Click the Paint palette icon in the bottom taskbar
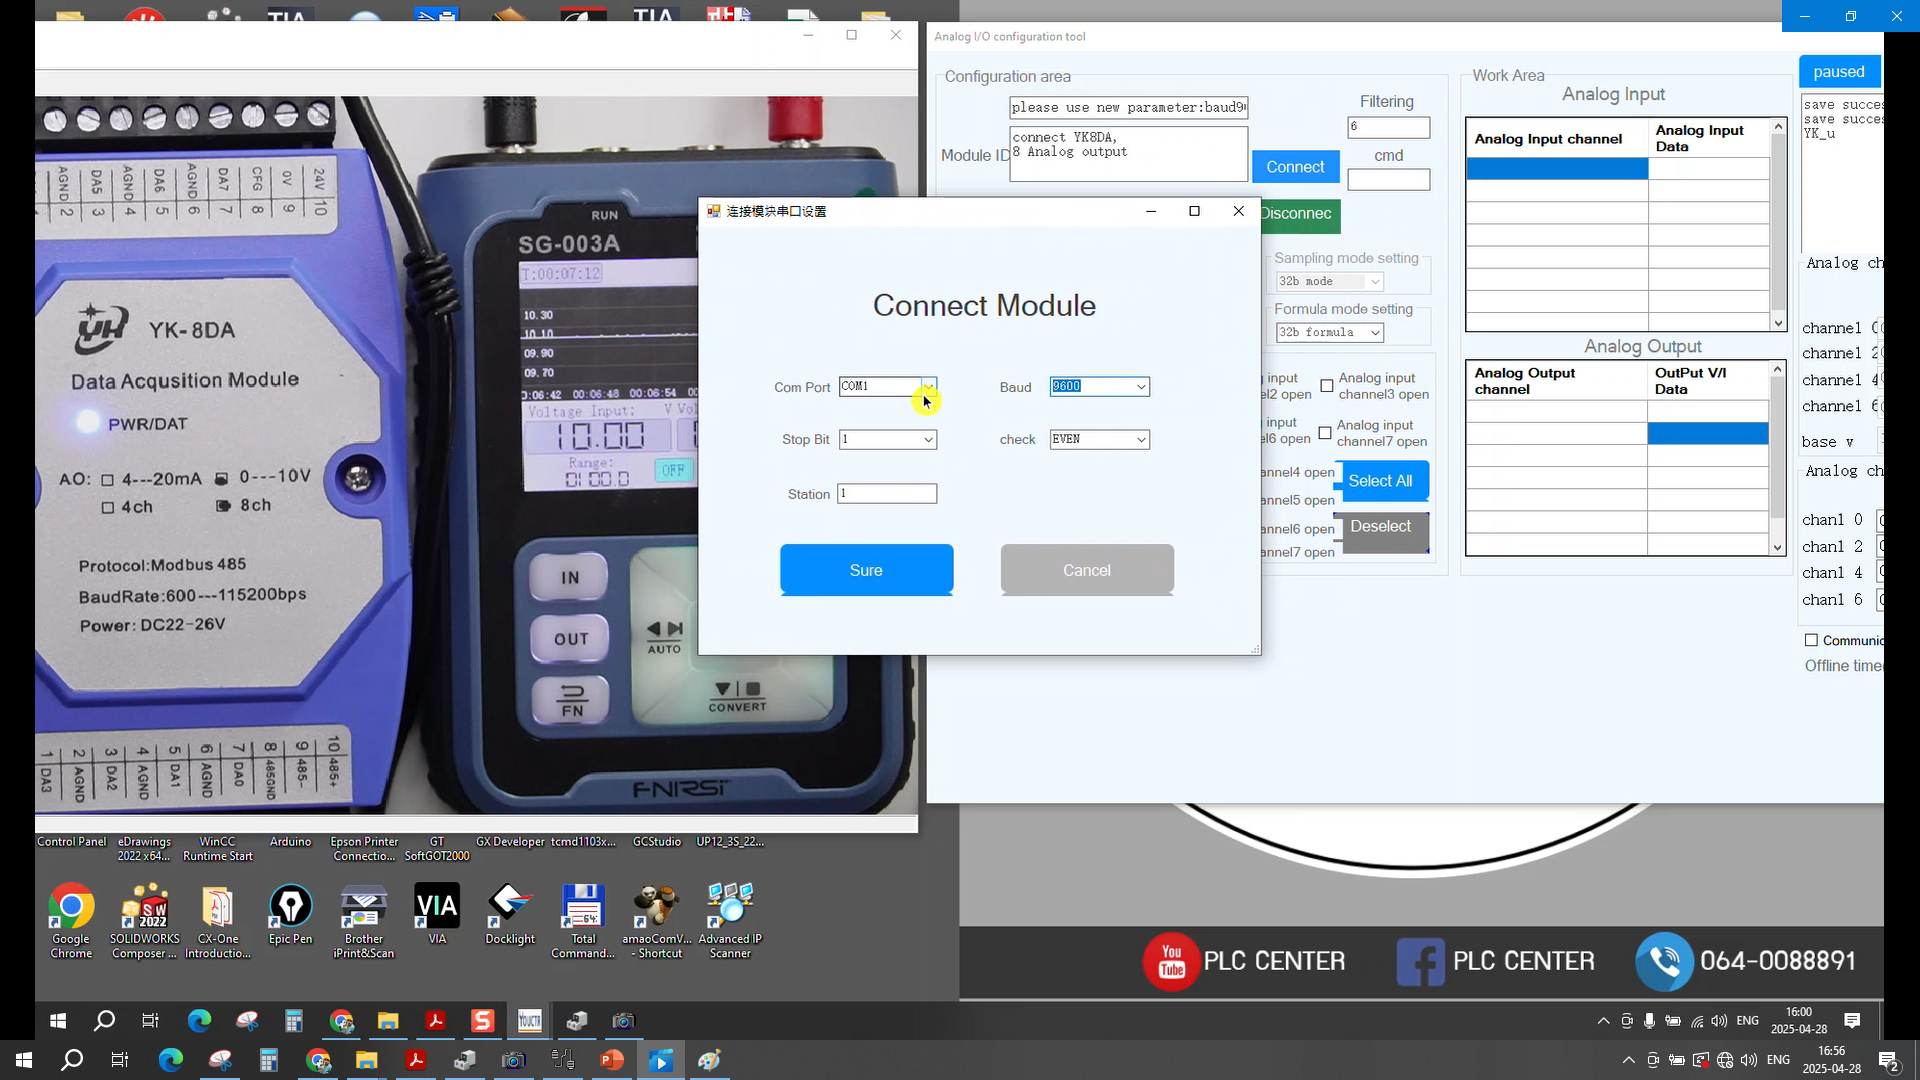Viewport: 1920px width, 1080px height. click(x=710, y=1060)
